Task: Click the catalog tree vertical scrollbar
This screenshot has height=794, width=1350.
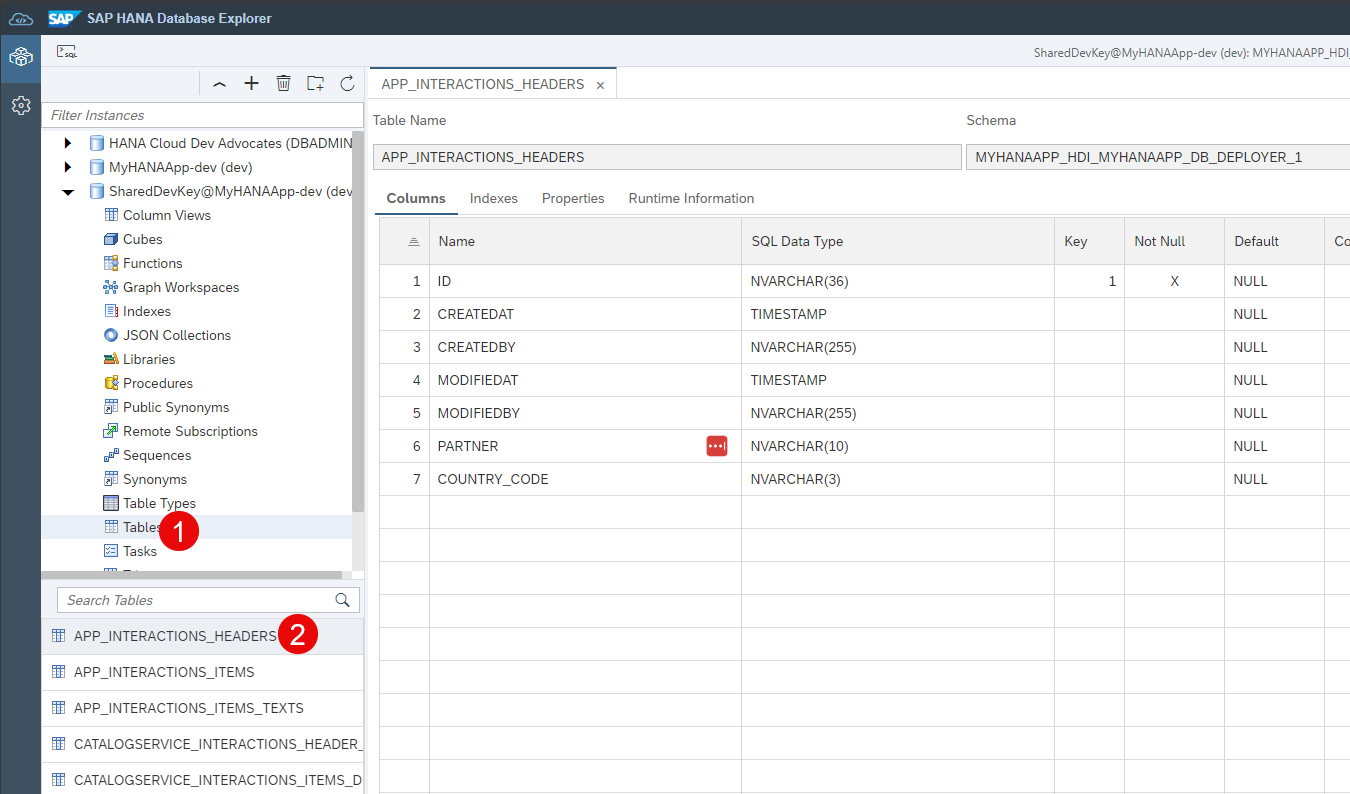Action: pyautogui.click(x=358, y=322)
